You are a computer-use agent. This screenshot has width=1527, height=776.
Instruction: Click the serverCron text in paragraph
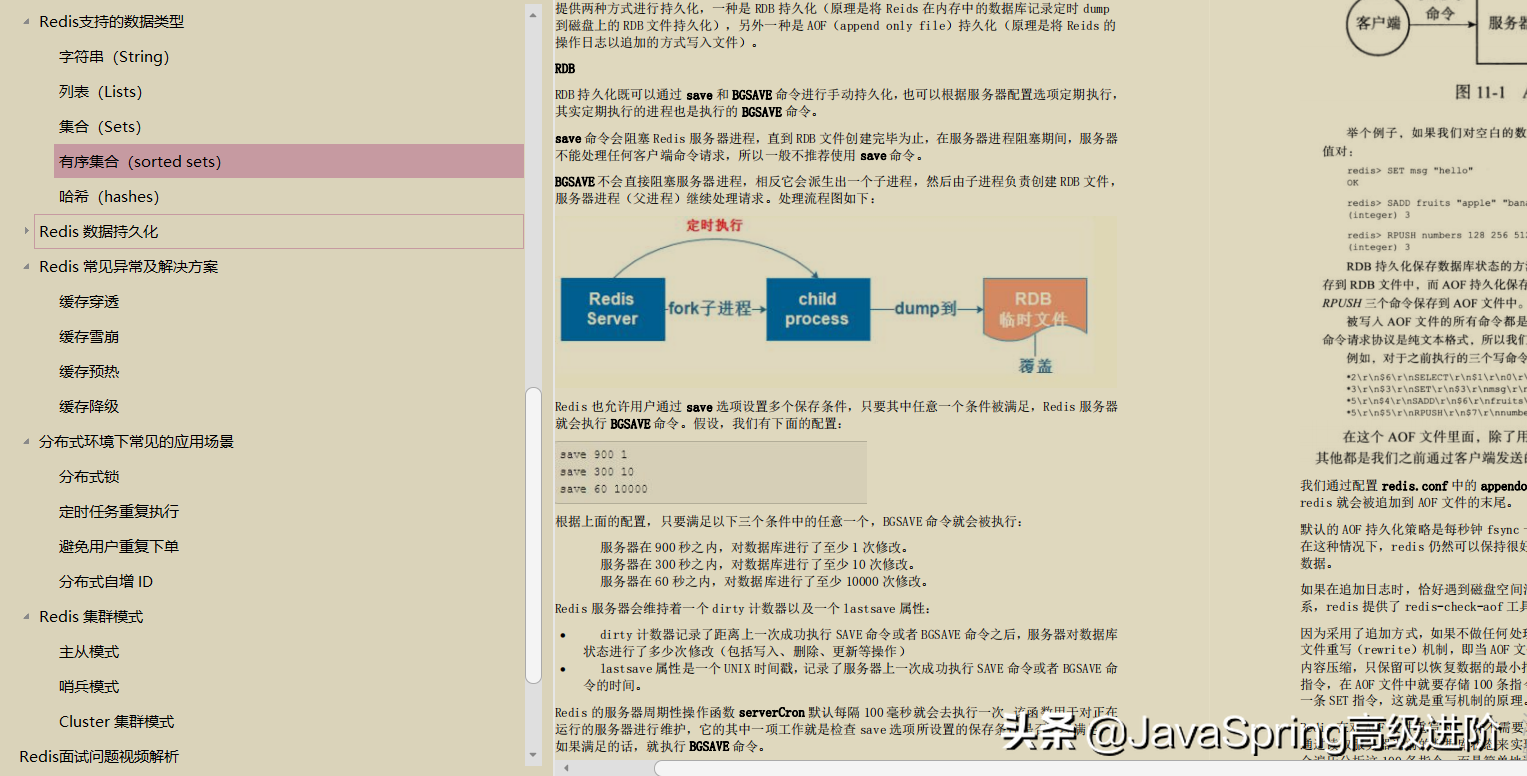point(772,713)
